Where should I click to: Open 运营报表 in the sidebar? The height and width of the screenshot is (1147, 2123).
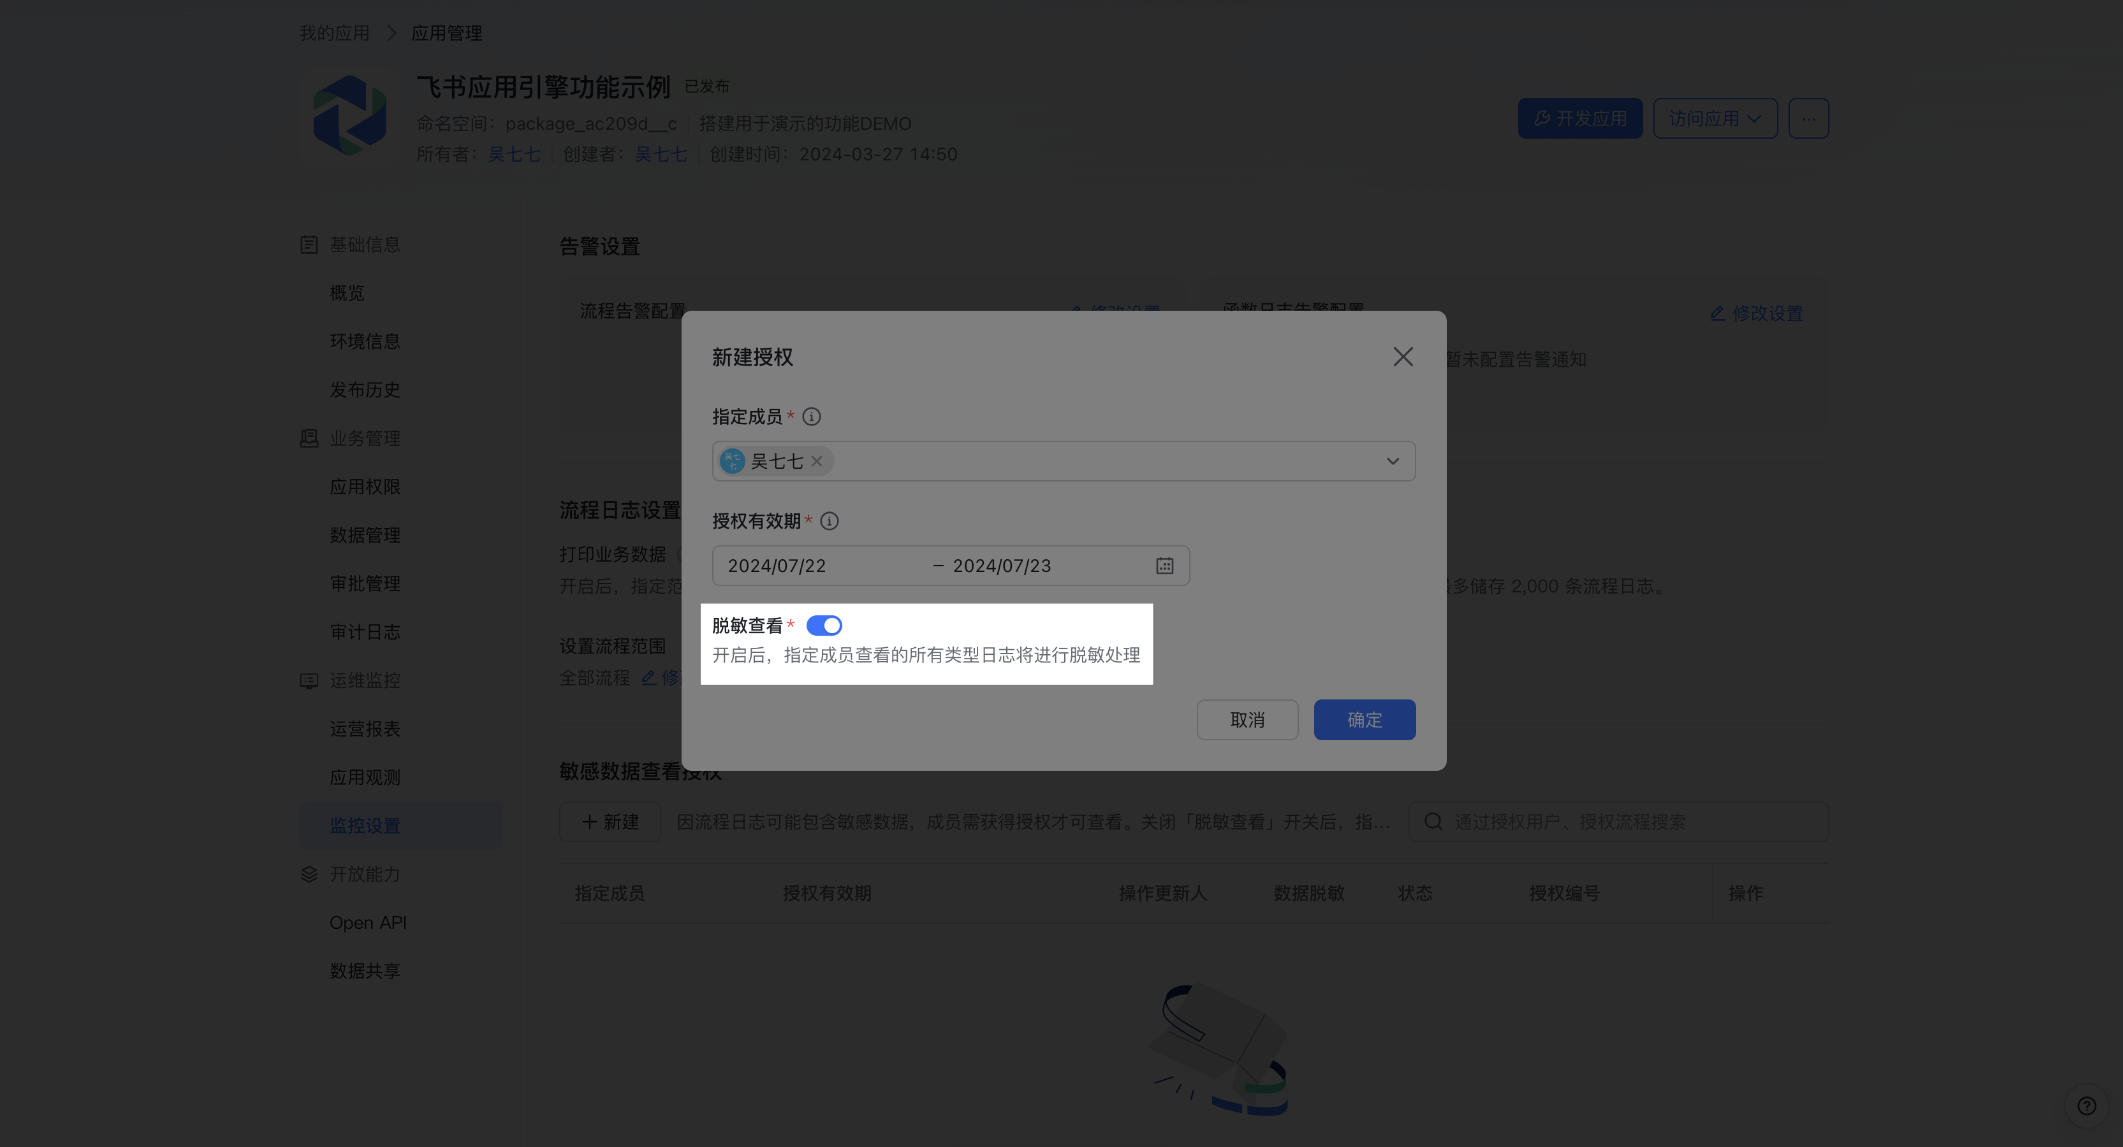365,729
